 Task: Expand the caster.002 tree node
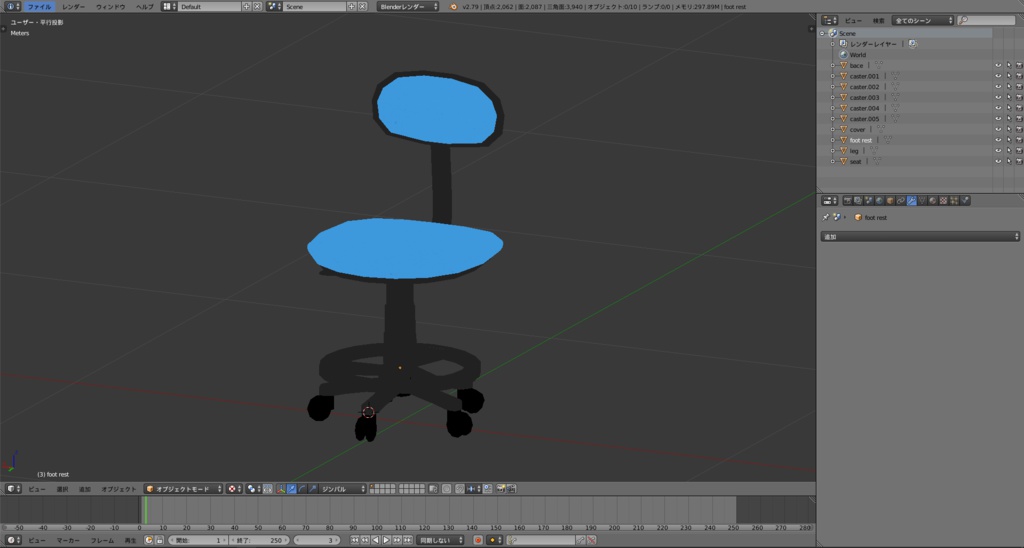(833, 87)
